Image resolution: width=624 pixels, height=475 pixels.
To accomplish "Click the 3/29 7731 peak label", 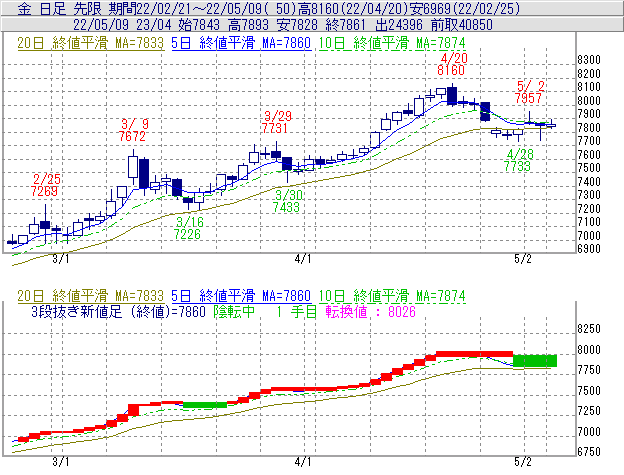I will [277, 122].
